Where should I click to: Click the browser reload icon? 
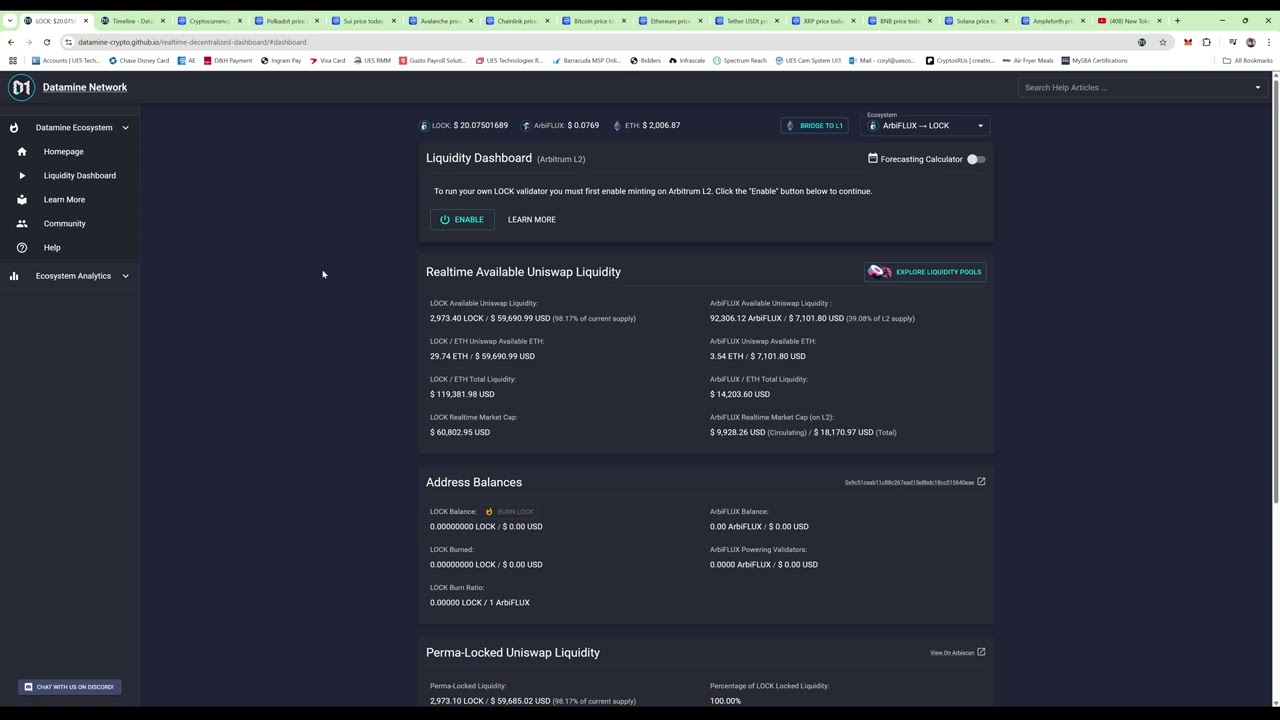coord(47,42)
